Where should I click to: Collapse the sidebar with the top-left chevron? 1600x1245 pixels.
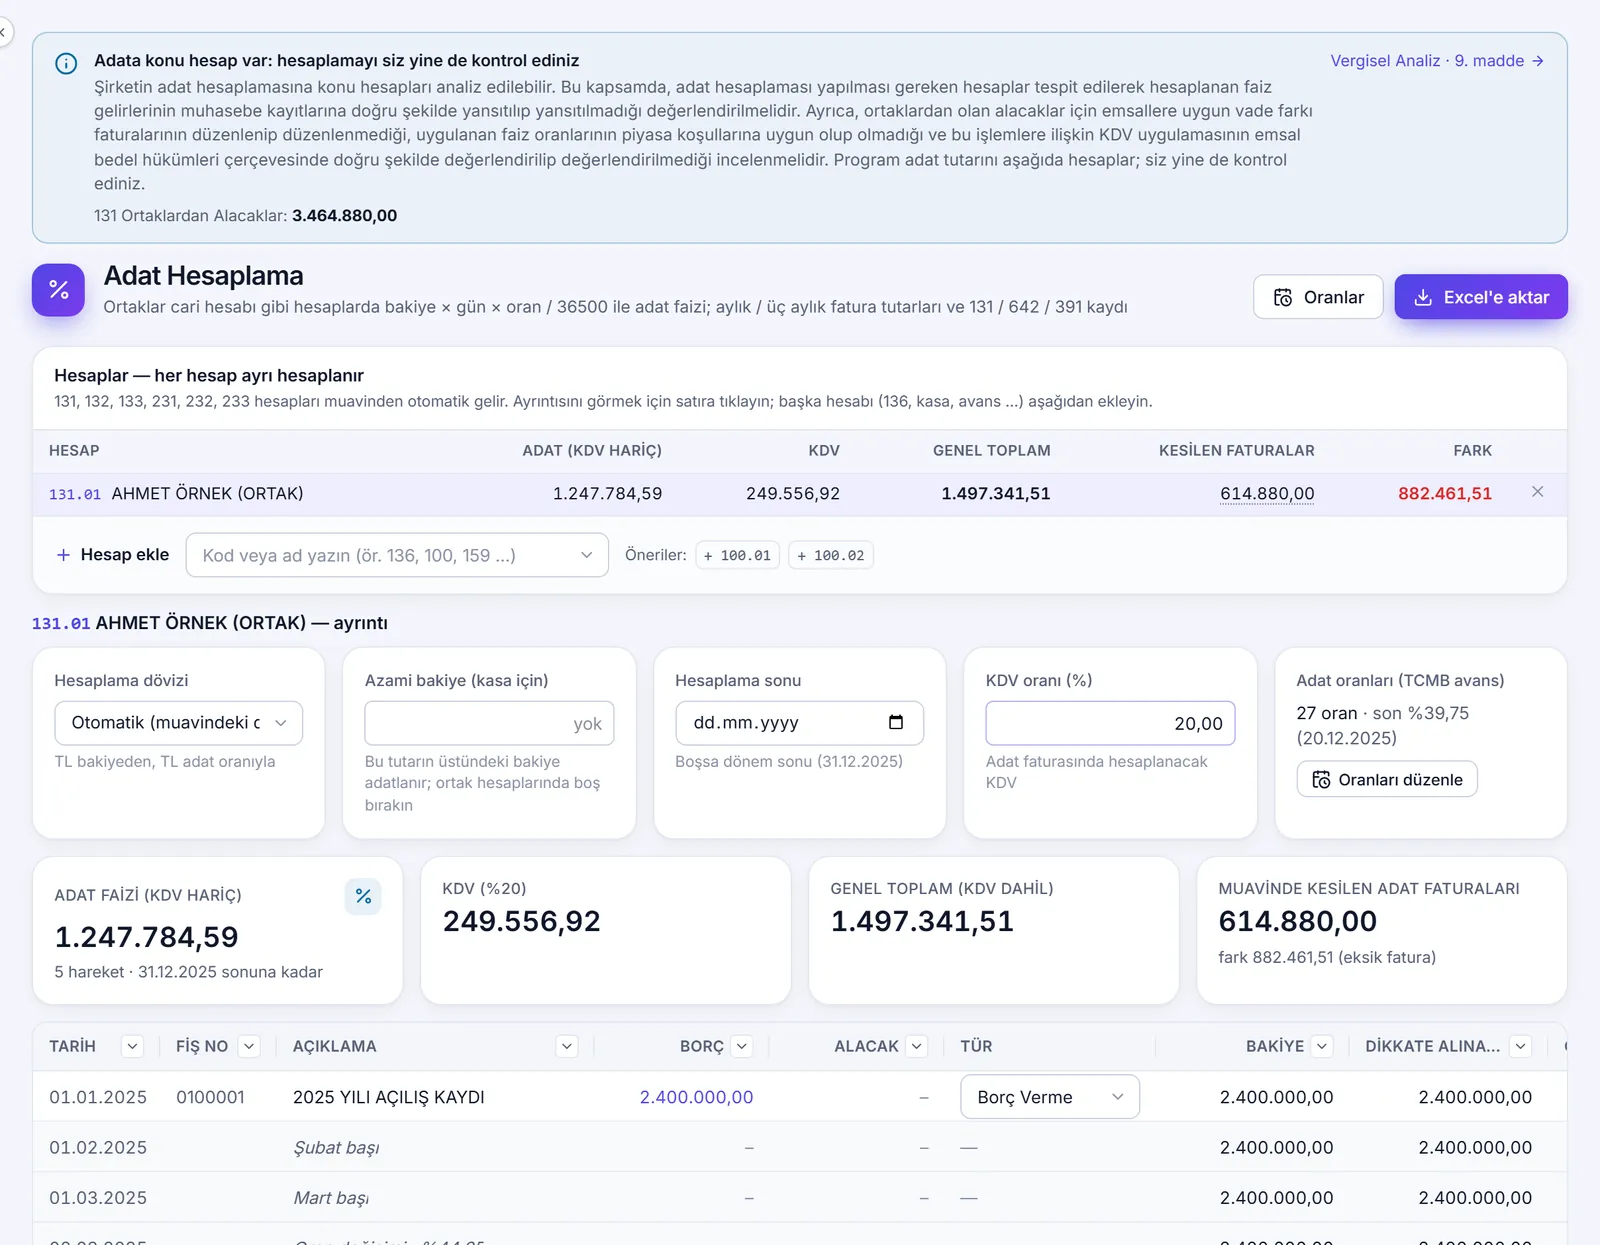3,33
